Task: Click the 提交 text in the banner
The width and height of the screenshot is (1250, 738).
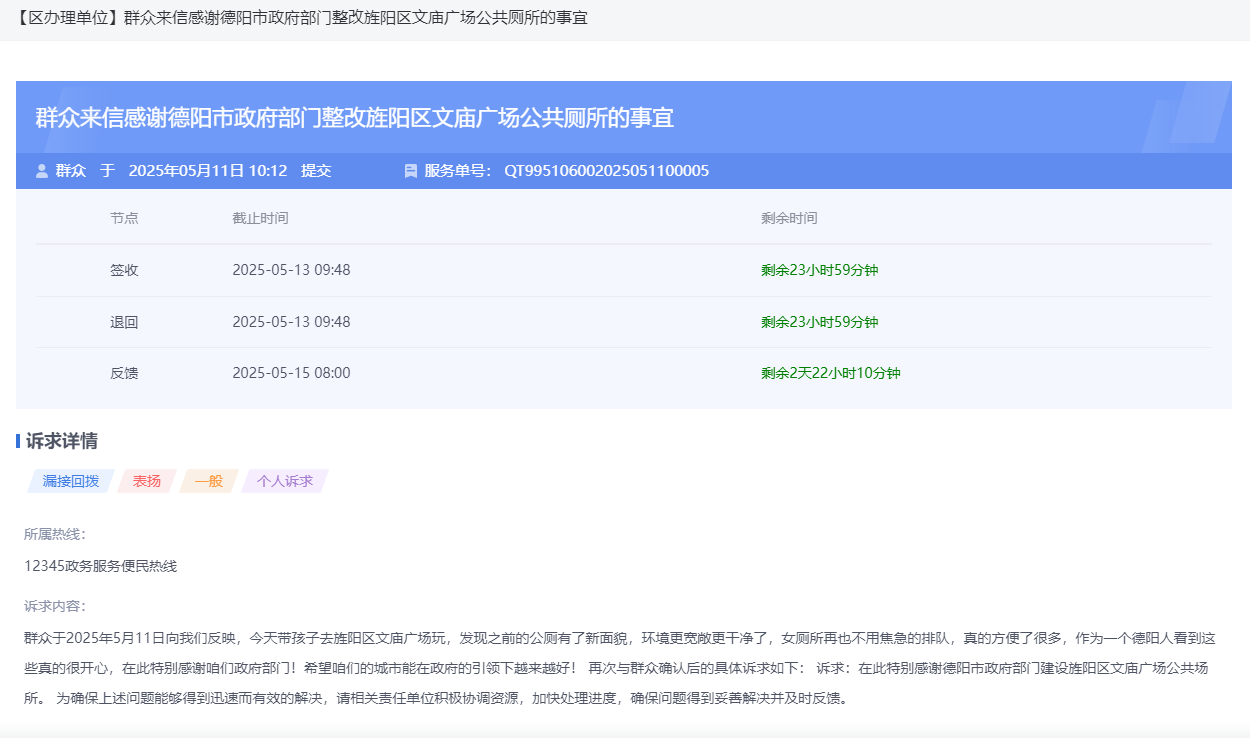Action: 316,171
